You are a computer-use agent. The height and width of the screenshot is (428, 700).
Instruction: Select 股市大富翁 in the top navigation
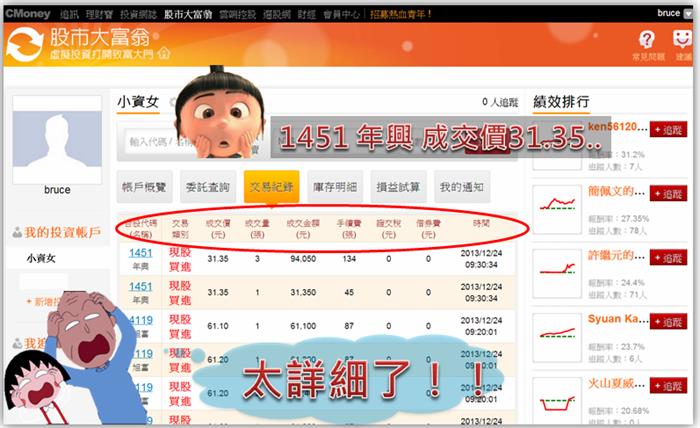[x=188, y=14]
